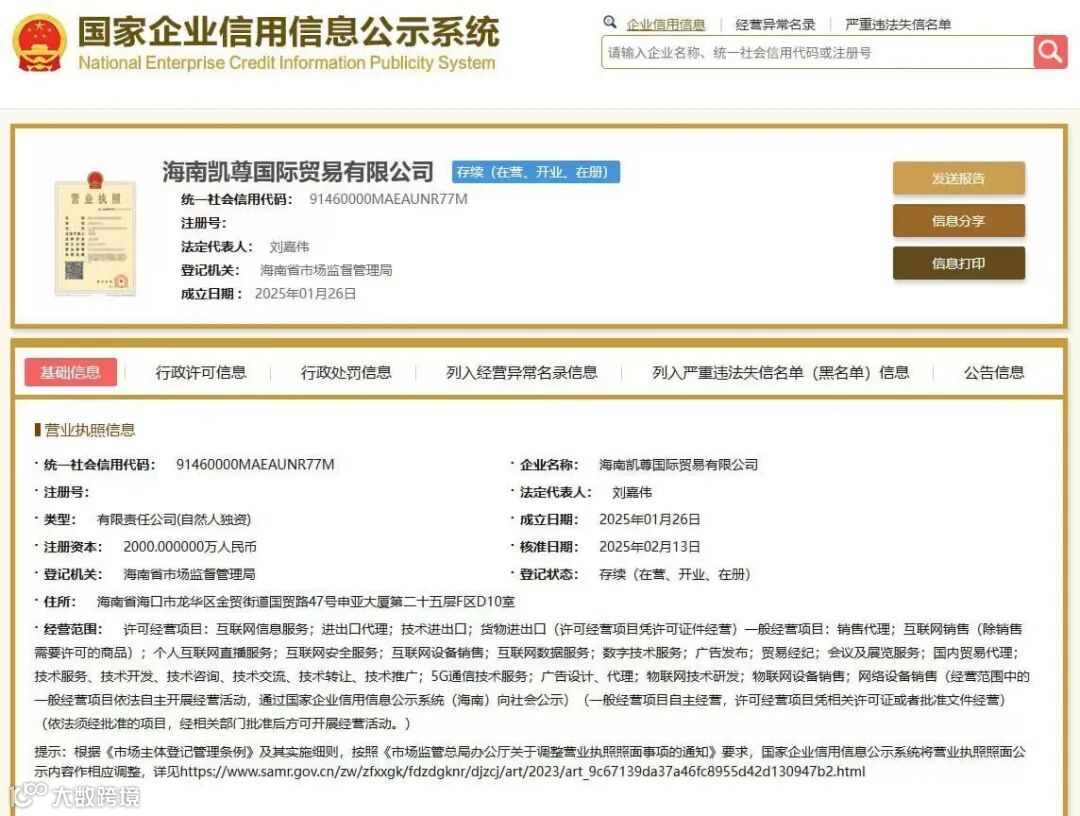Select the 严重违法失信名单 search category

(897, 25)
